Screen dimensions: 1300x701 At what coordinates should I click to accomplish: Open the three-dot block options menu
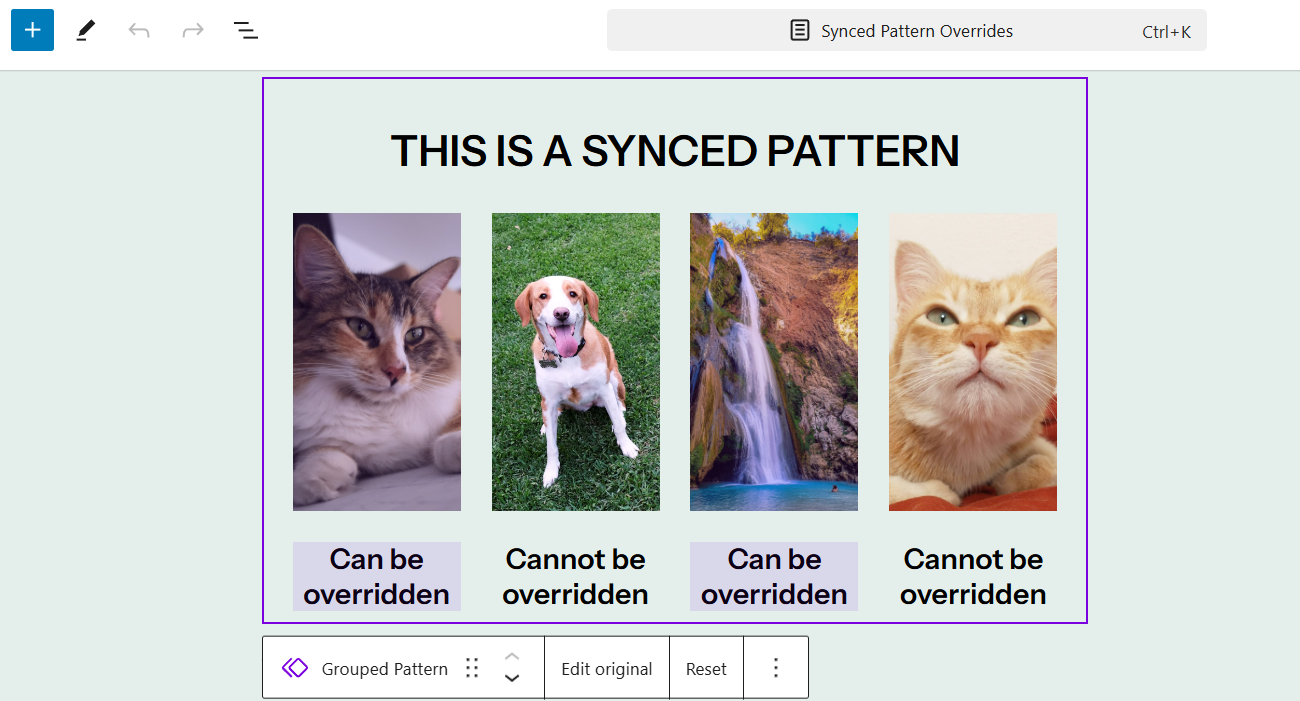(x=776, y=668)
